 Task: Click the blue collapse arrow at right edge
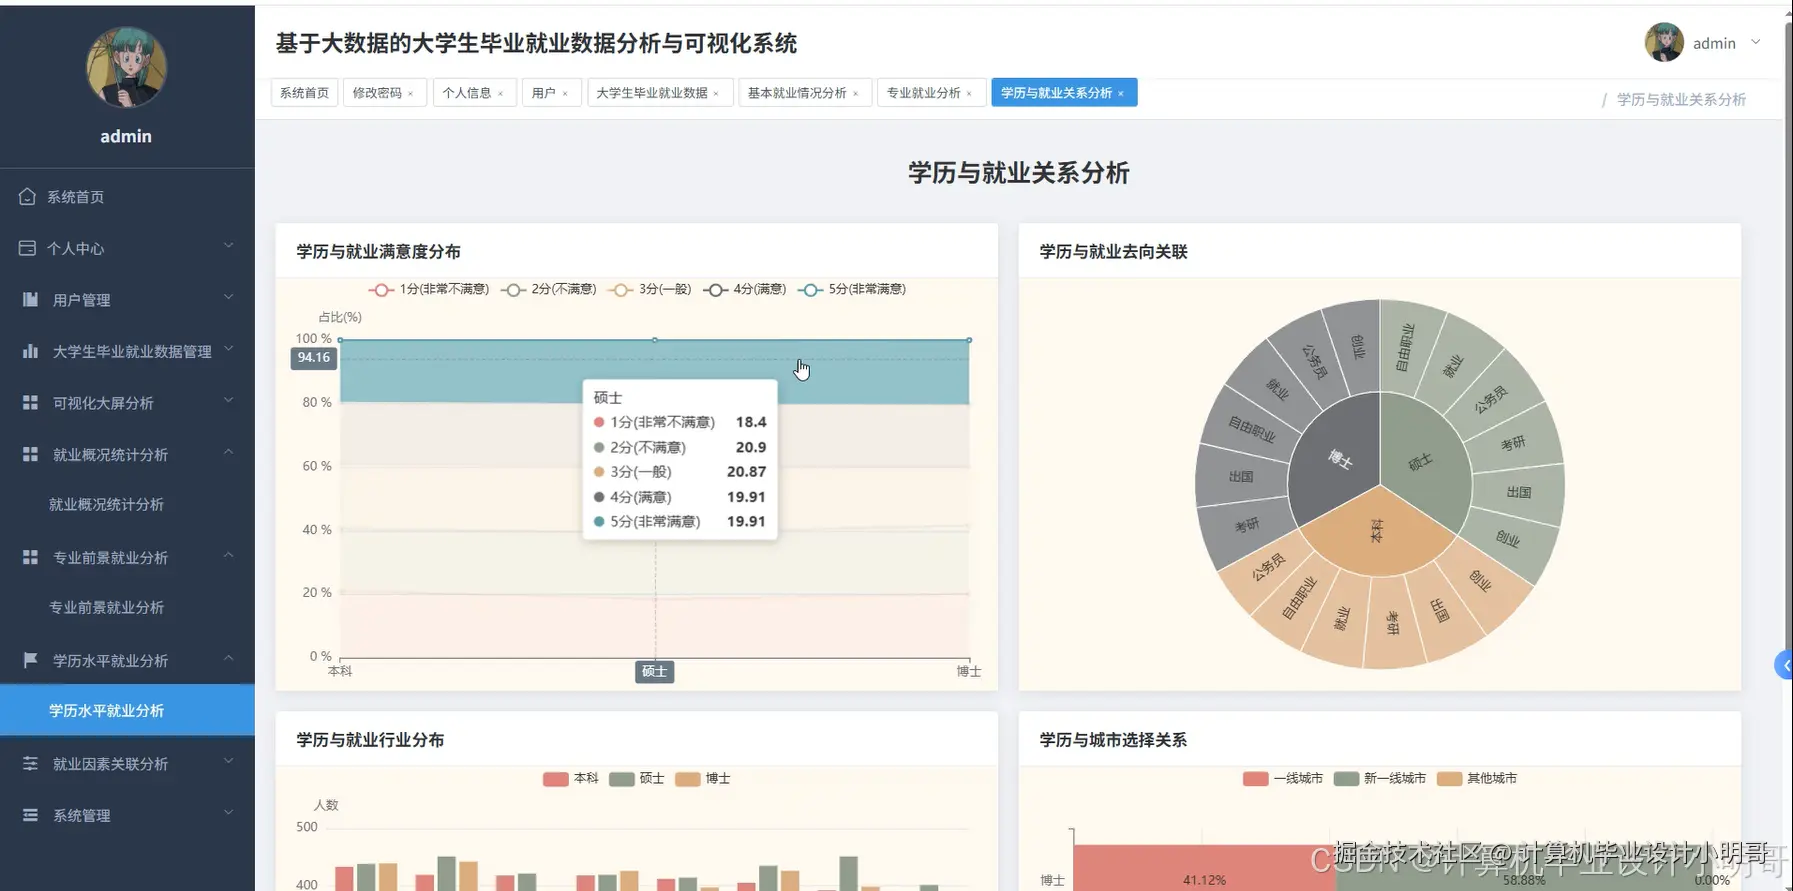(x=1784, y=665)
